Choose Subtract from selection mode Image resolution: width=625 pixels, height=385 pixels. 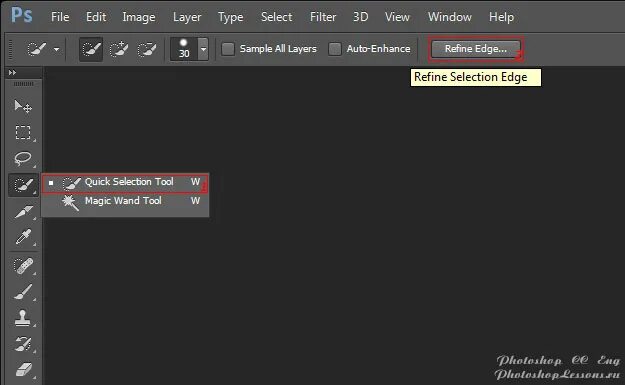click(x=147, y=49)
